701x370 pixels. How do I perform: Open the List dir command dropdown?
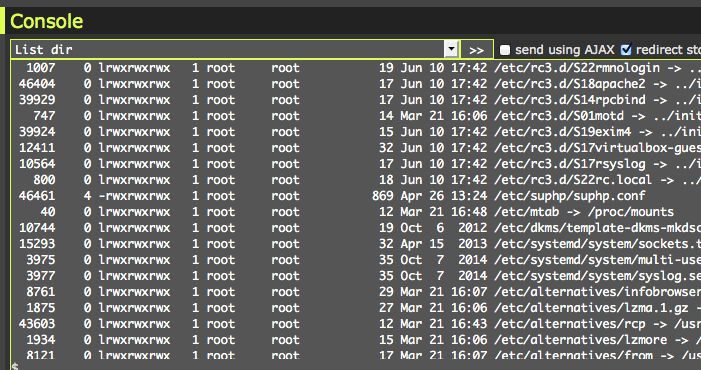coord(451,49)
